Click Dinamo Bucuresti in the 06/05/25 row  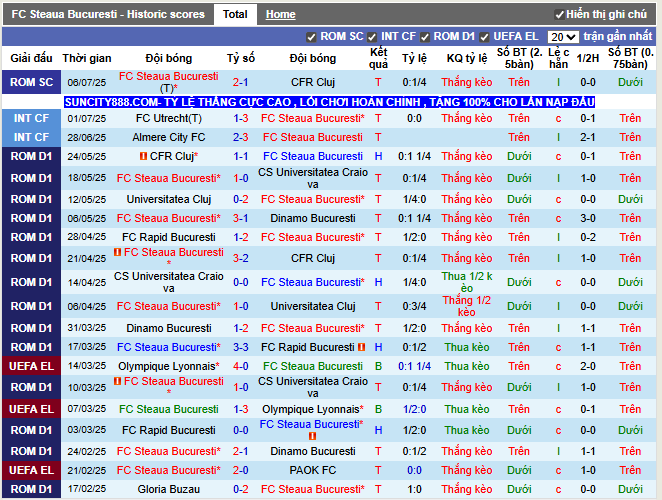point(313,218)
